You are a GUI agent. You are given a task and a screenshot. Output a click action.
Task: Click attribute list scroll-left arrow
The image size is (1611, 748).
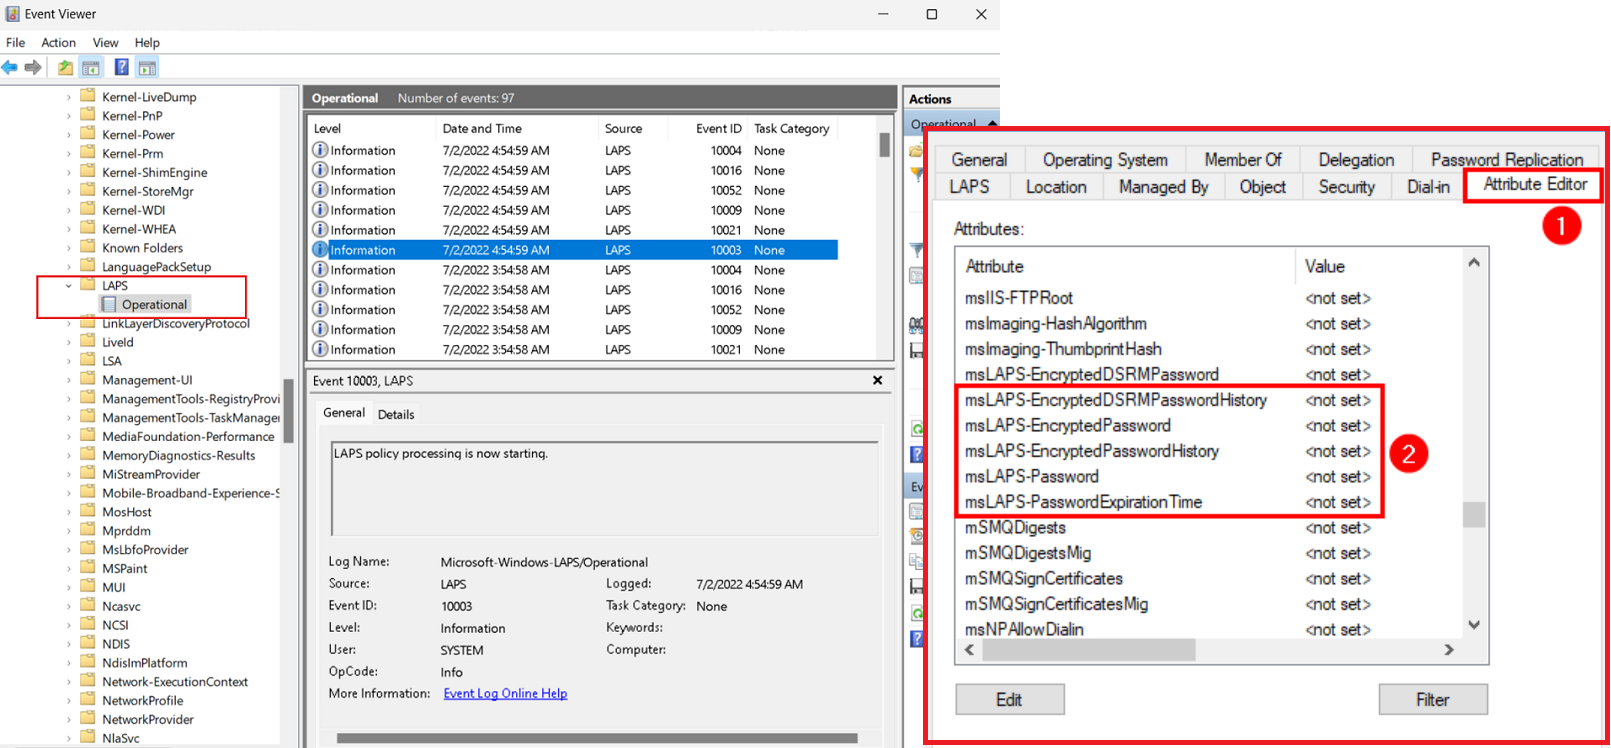[x=969, y=650]
